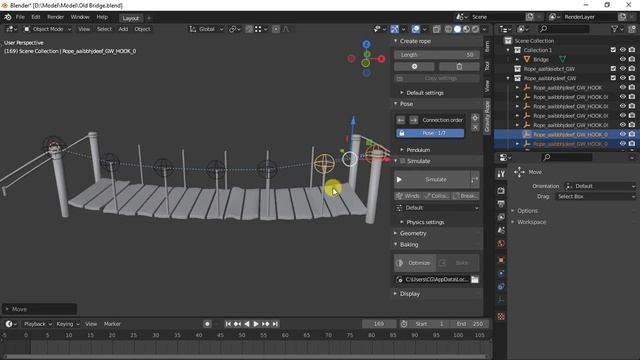Toggle the Simulate panel checkbox

click(x=402, y=161)
